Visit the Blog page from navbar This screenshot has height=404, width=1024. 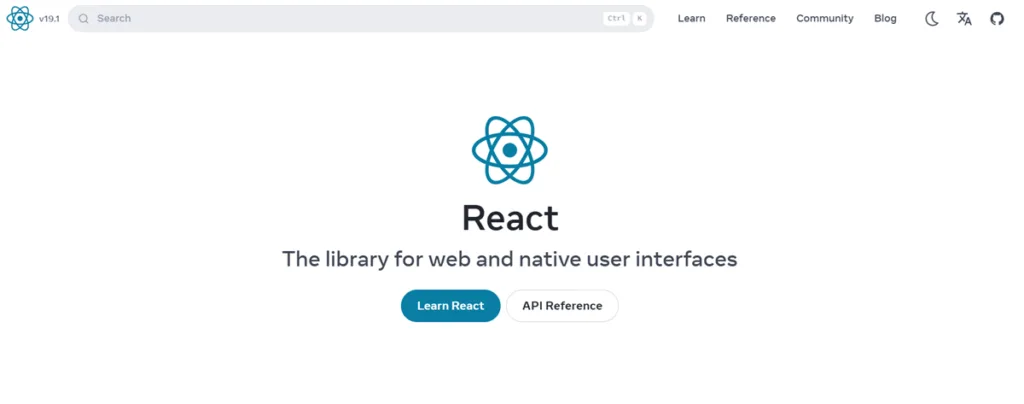click(x=885, y=18)
